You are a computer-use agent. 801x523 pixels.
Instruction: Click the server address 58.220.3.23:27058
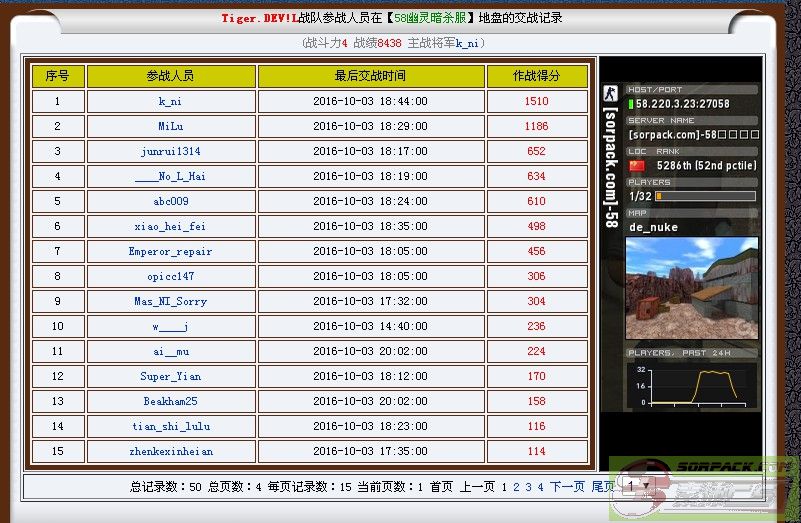(683, 104)
